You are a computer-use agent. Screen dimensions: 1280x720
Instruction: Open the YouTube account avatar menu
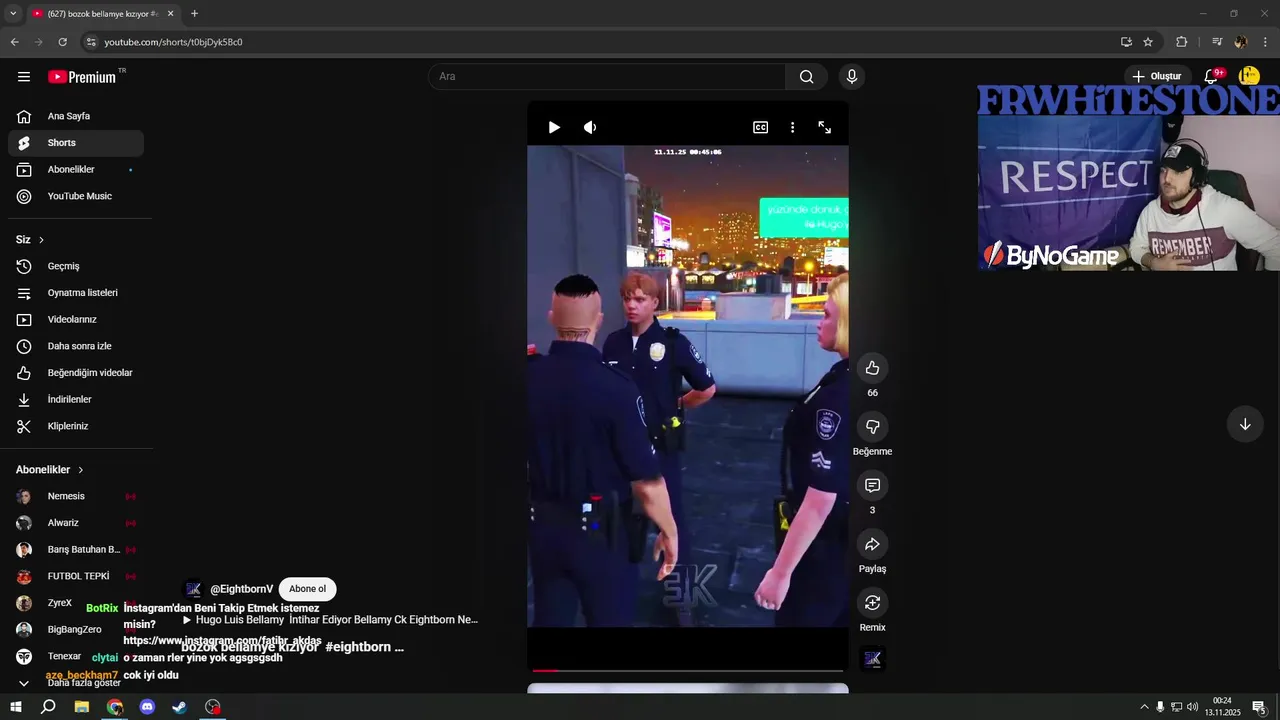pos(1248,76)
